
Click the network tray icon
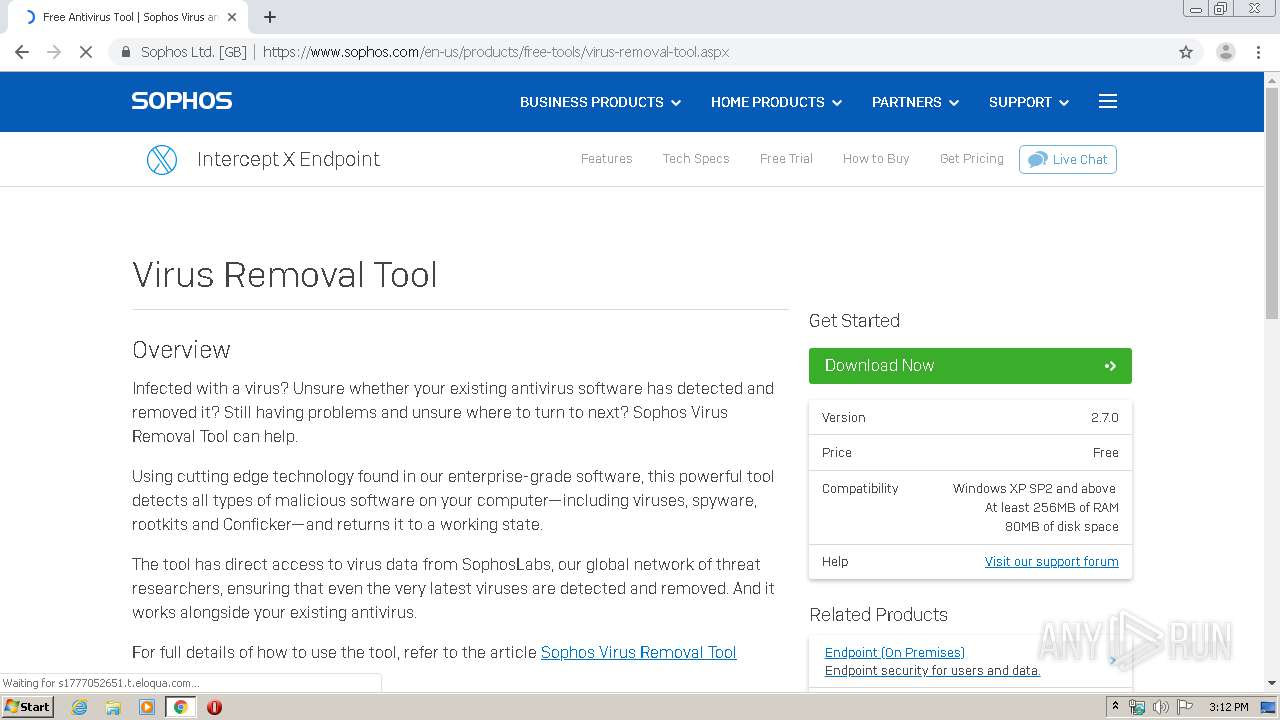click(x=1137, y=707)
